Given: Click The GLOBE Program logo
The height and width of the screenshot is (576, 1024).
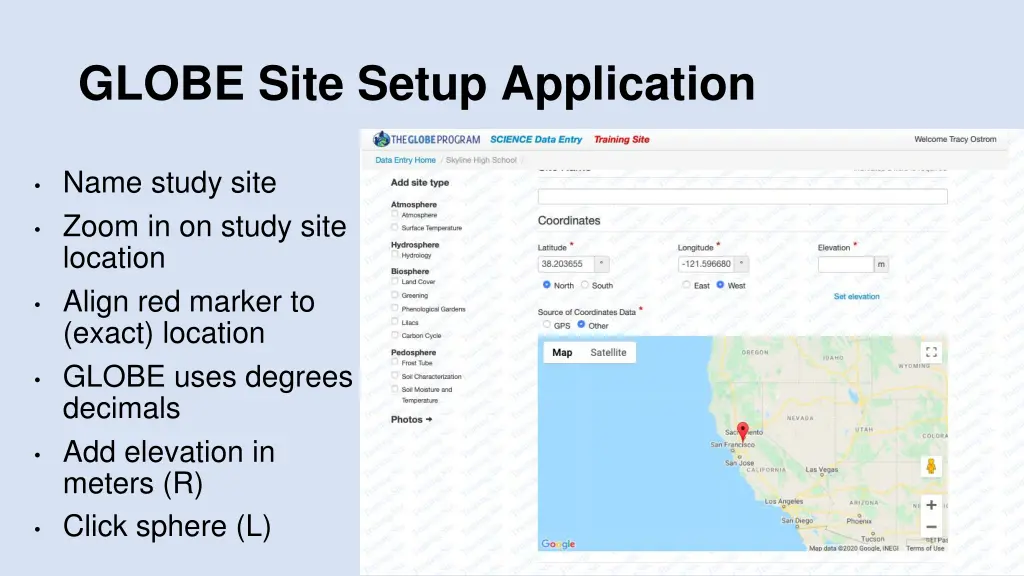Looking at the screenshot, I should pyautogui.click(x=426, y=139).
